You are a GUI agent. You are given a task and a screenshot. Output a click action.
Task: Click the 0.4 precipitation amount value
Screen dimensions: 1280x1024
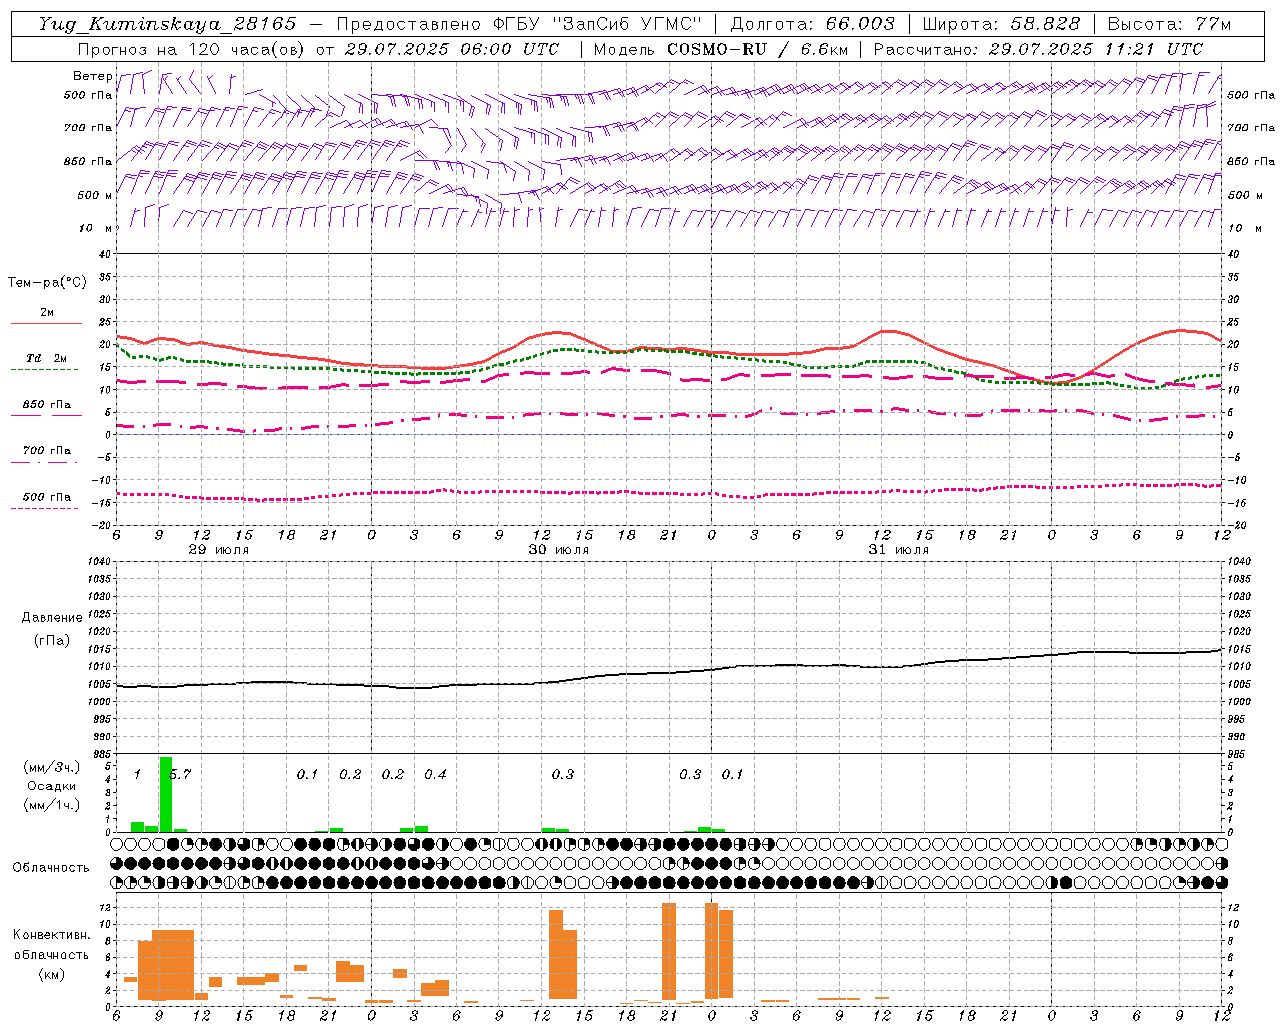pos(435,774)
